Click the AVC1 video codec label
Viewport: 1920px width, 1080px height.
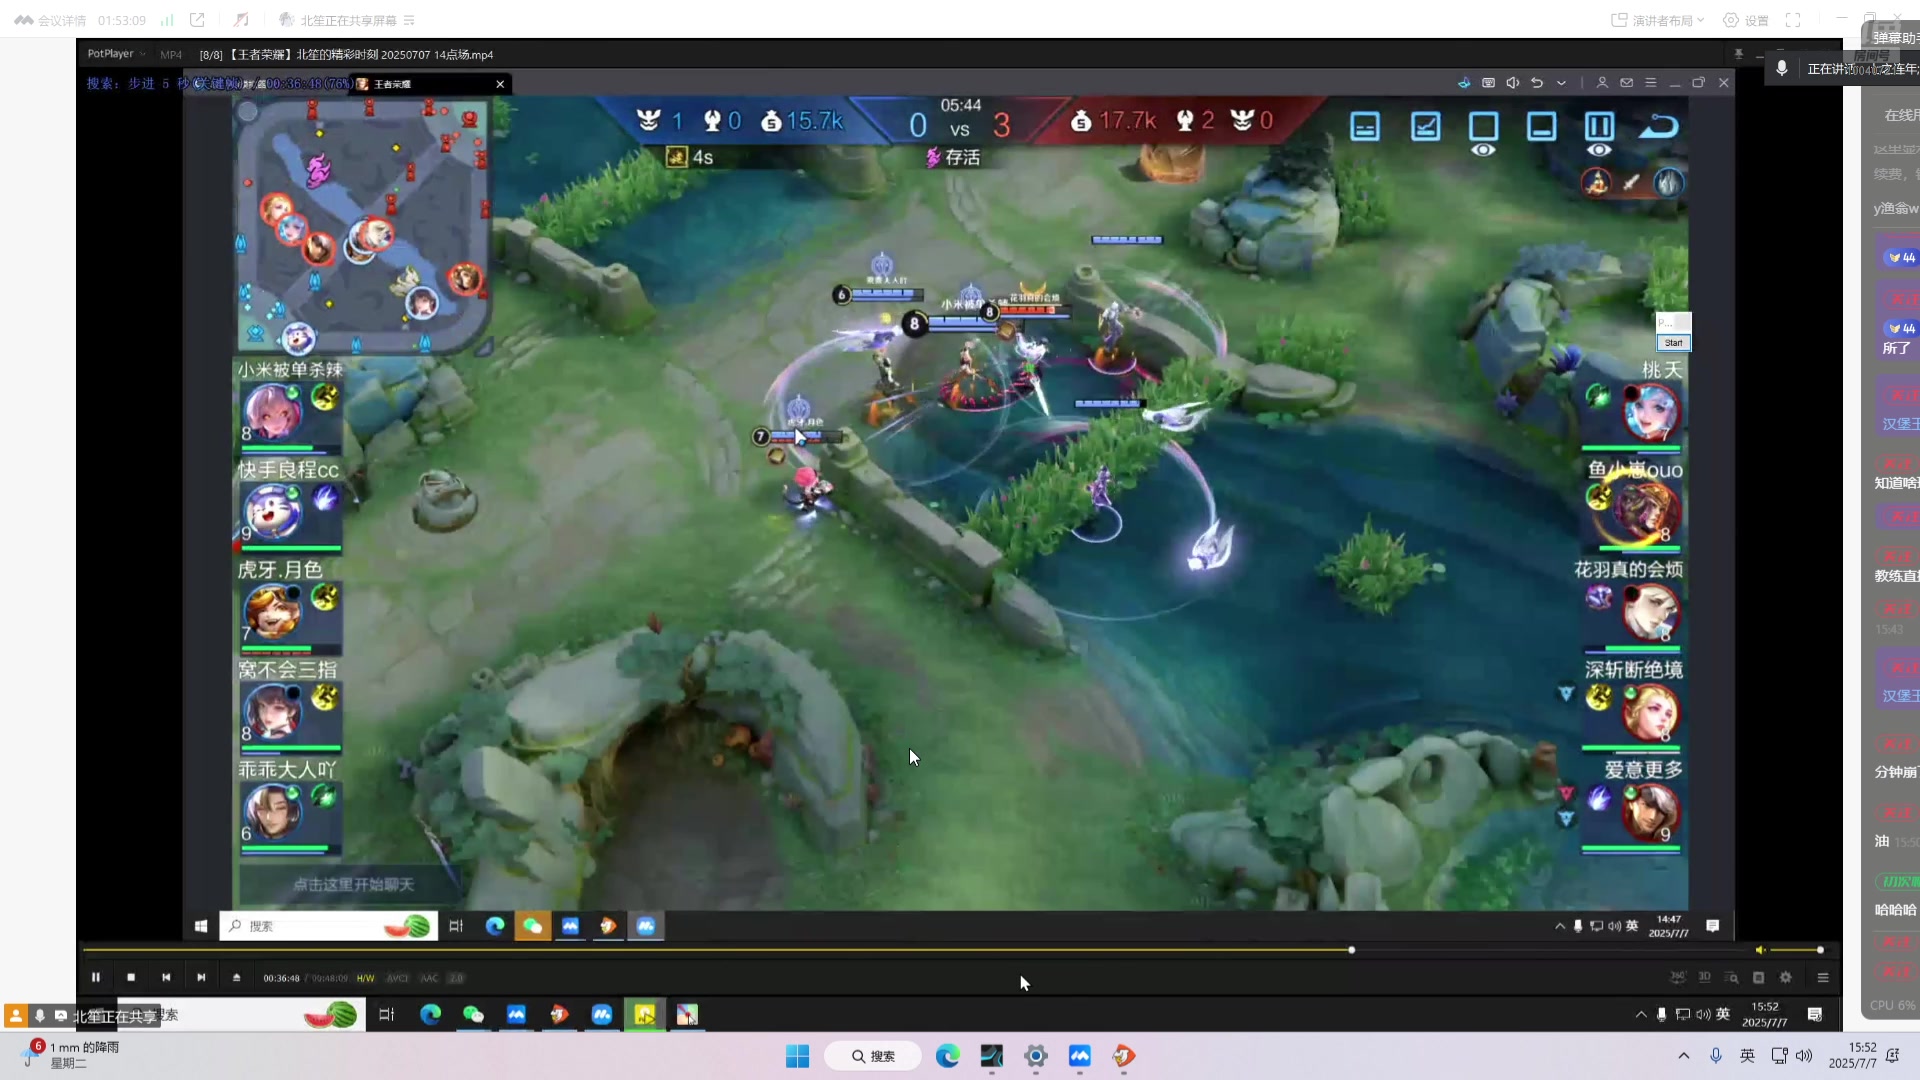click(398, 978)
